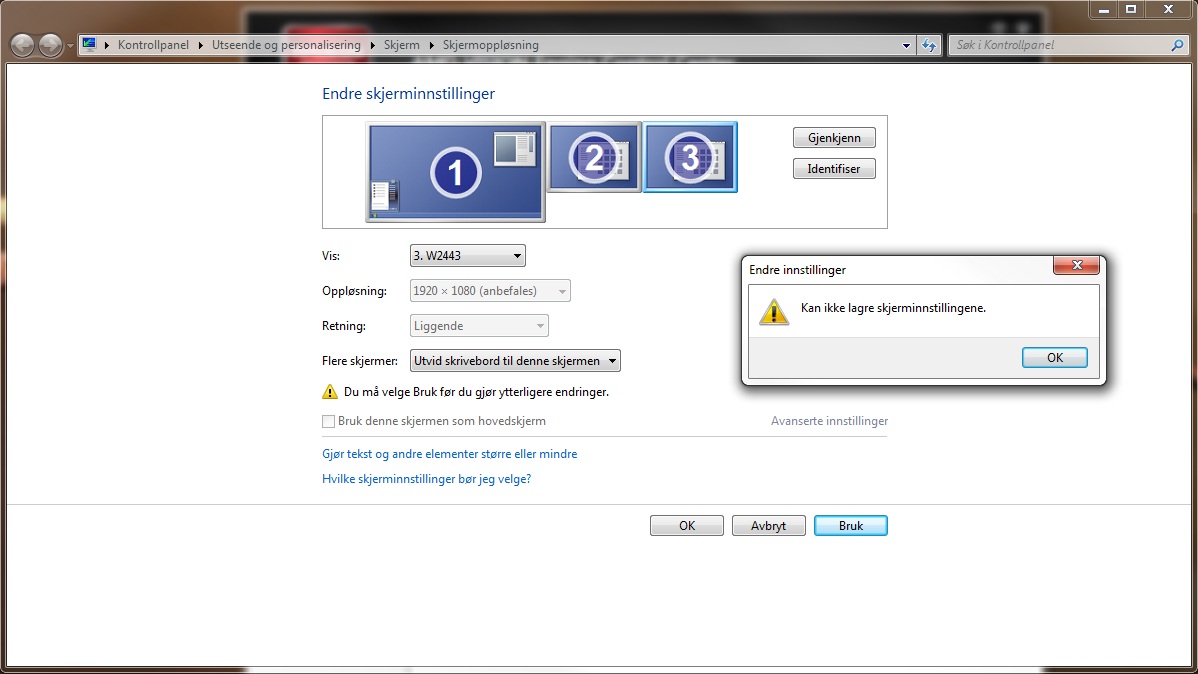The width and height of the screenshot is (1198, 674).
Task: Click the 'Endre skjerminnstillinger' heading
Action: [408, 94]
